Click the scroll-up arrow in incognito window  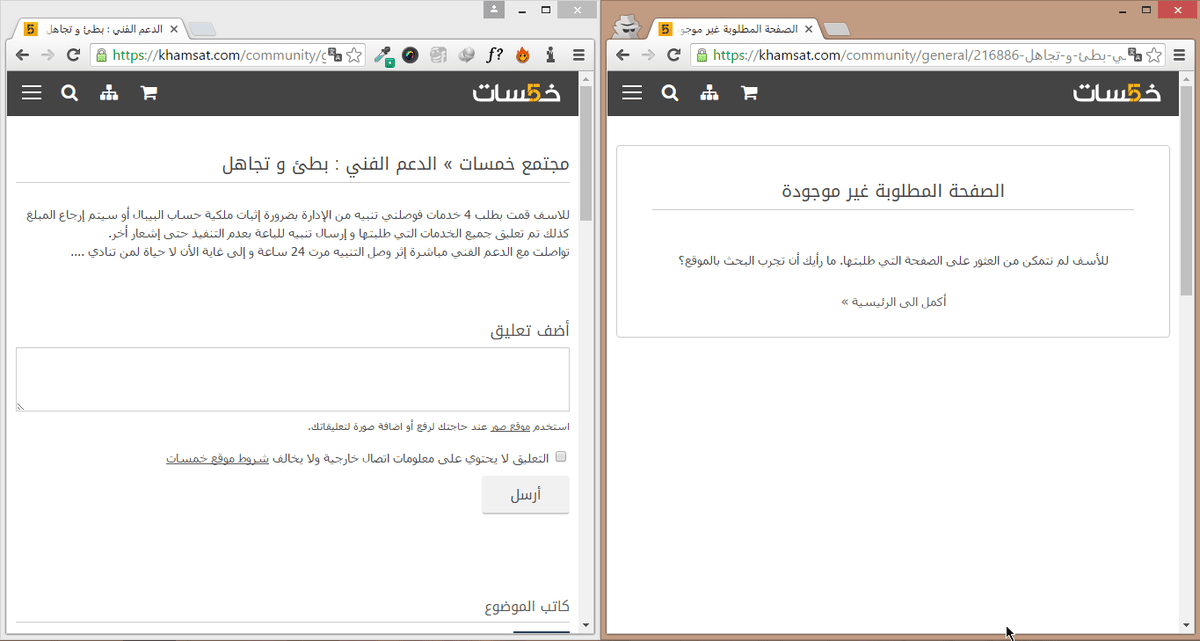1186,79
